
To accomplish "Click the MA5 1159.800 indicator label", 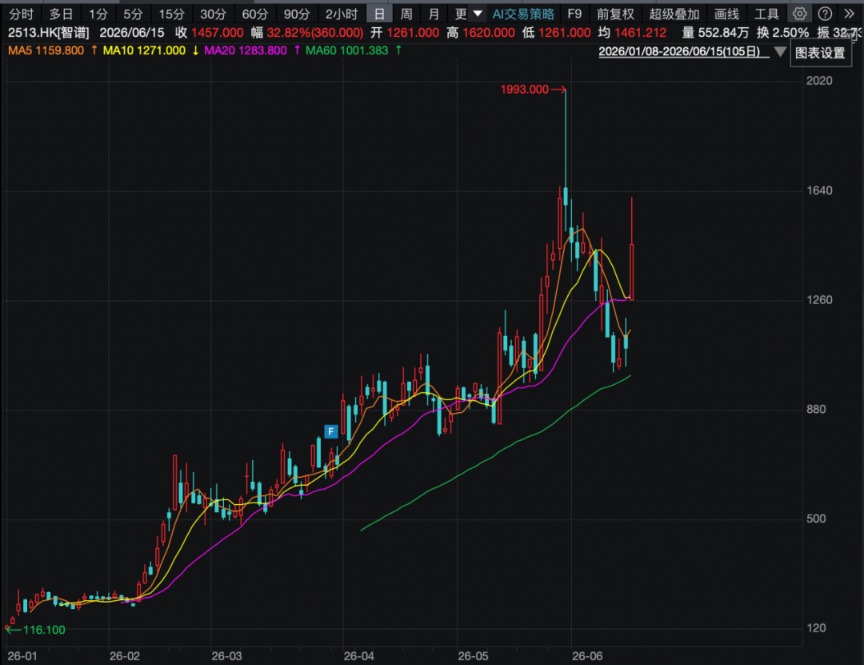I will (x=46, y=51).
